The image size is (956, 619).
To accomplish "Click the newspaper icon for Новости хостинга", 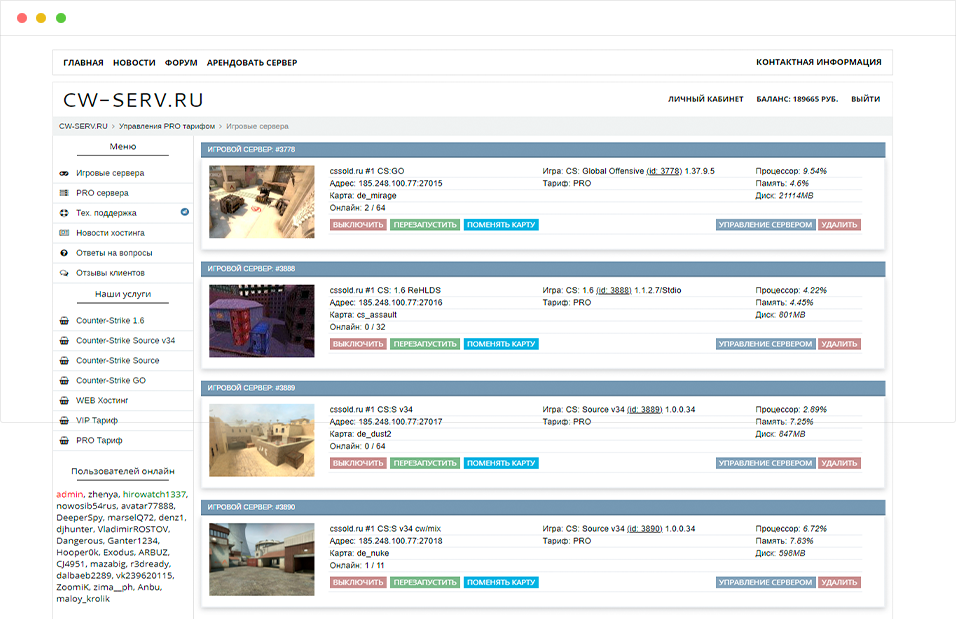I will click(65, 233).
